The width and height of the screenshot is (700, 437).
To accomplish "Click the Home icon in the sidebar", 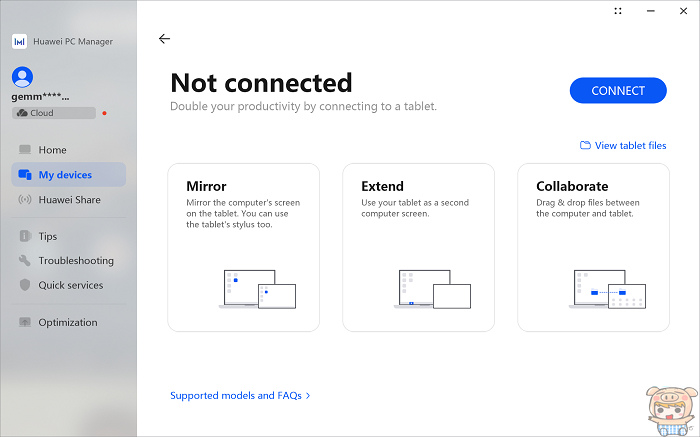I will [25, 150].
